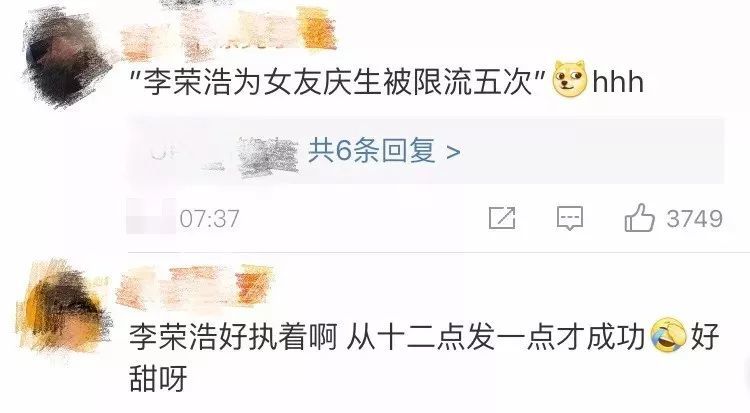Open the first commenter's dark avatar

65,57
